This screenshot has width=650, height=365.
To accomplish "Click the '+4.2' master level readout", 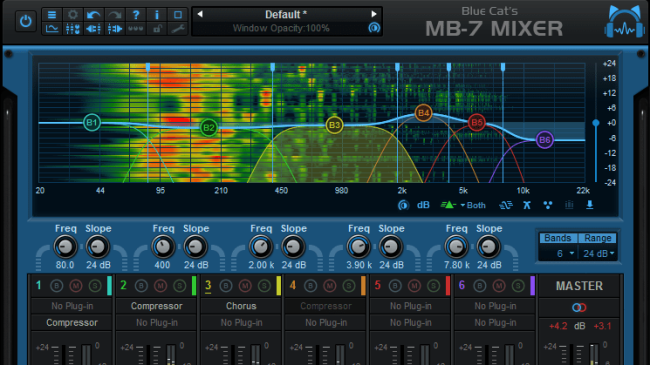I will 558,326.
